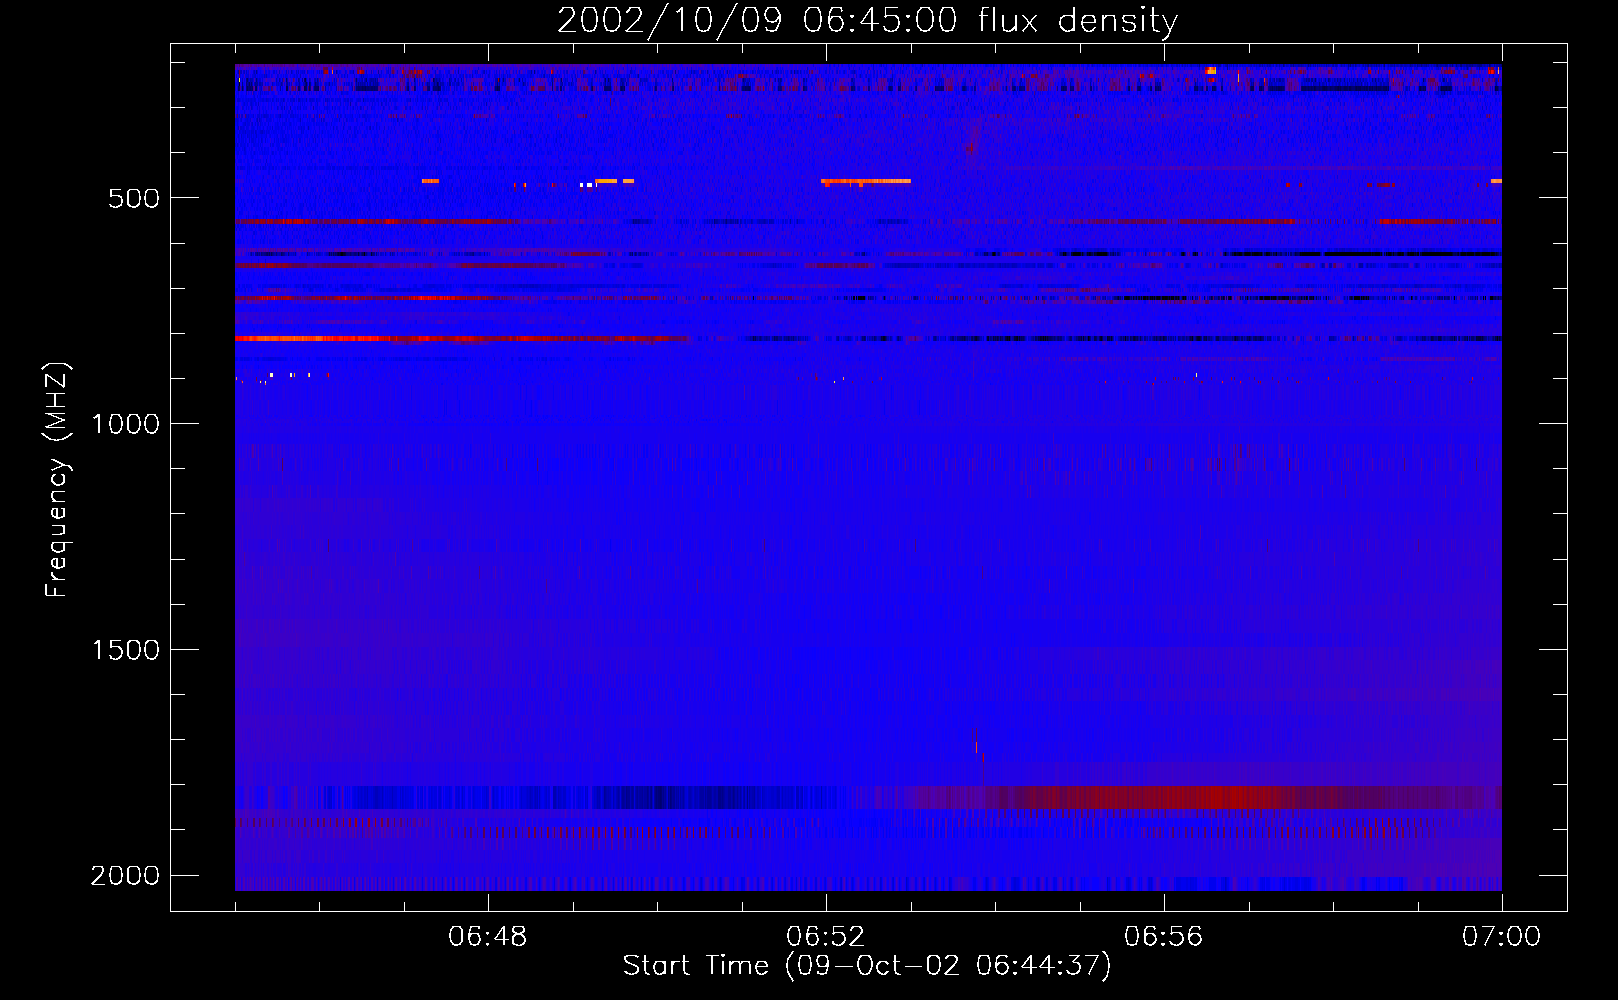Click the orange interference line near 06:52 at 470 MHz
The image size is (1618, 1000).
click(866, 181)
